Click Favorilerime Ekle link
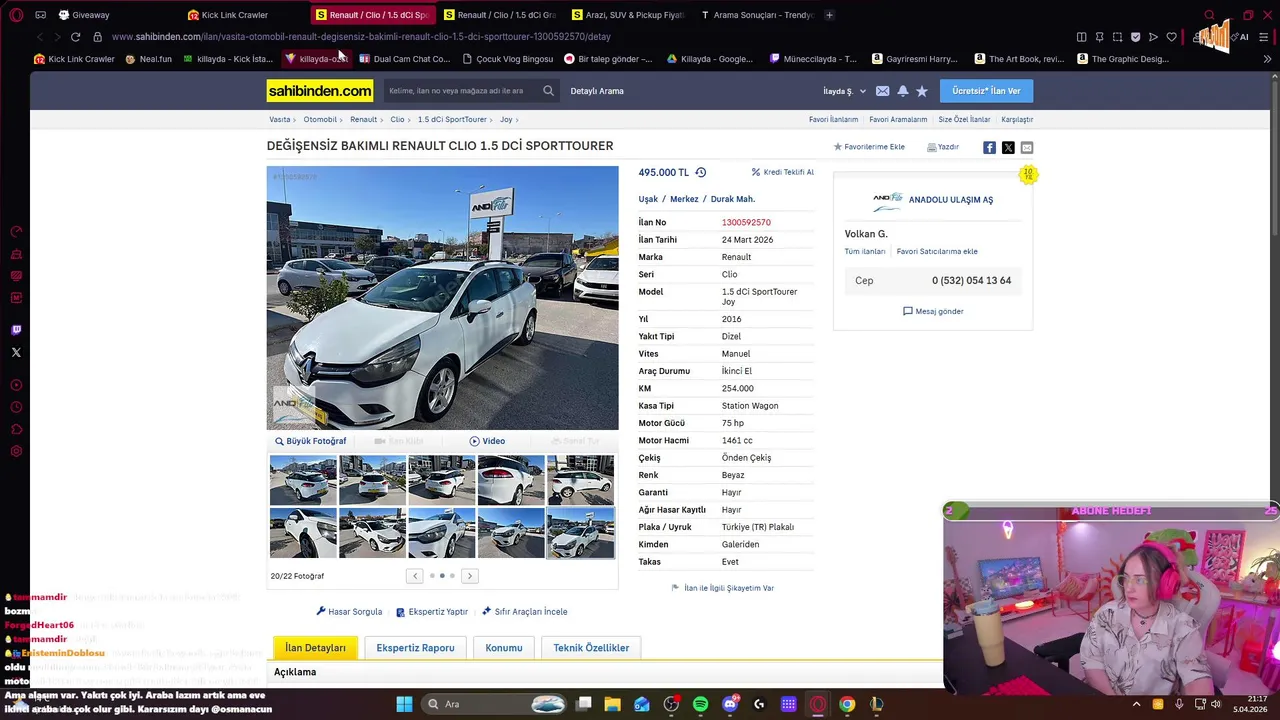 click(869, 147)
